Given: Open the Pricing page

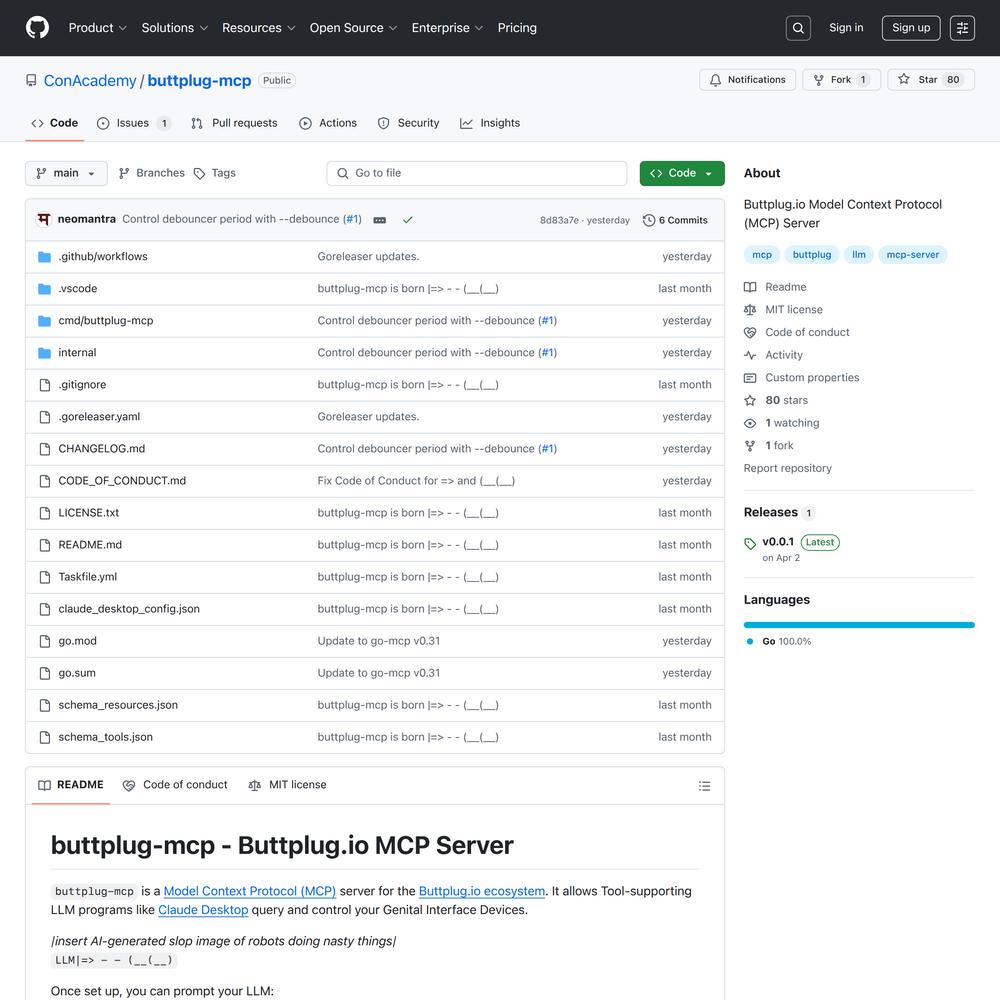Looking at the screenshot, I should [x=517, y=28].
